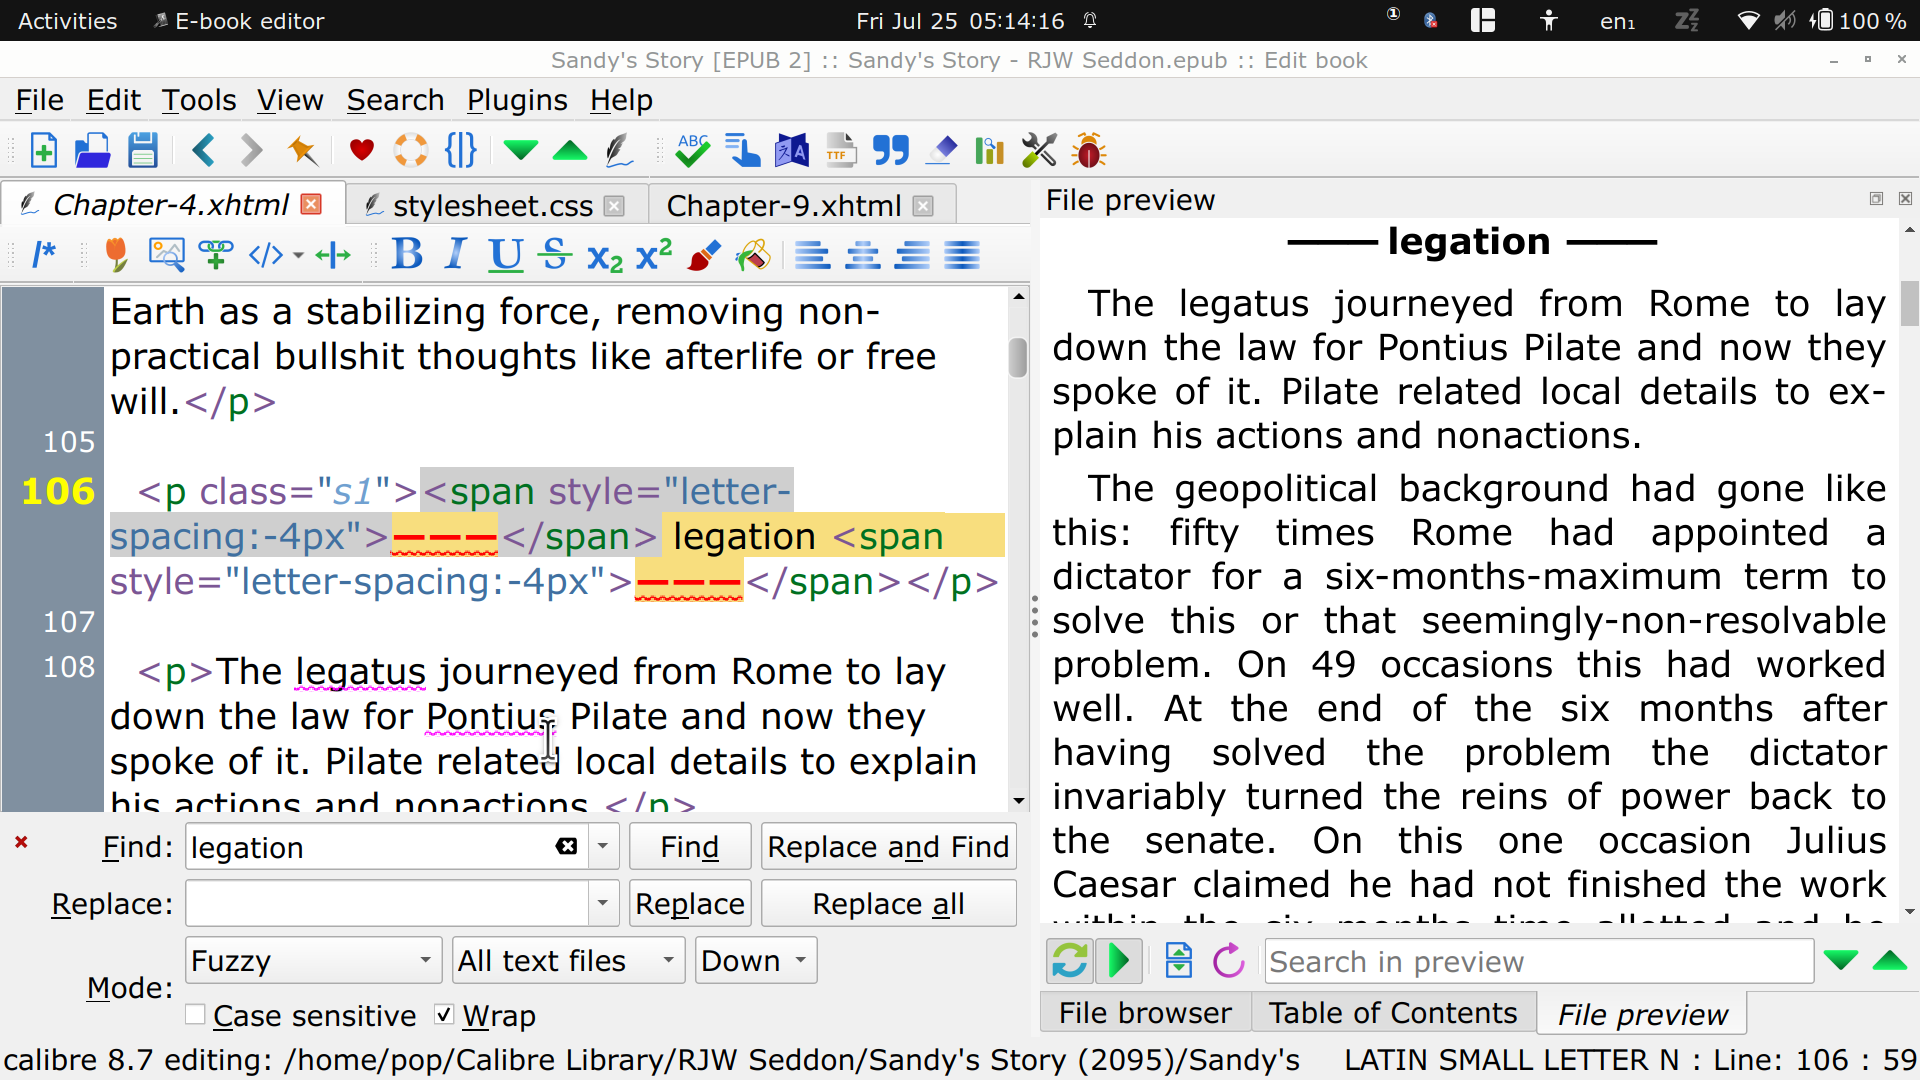
Task: Open the Fuzzy mode dropdown
Action: [x=313, y=961]
